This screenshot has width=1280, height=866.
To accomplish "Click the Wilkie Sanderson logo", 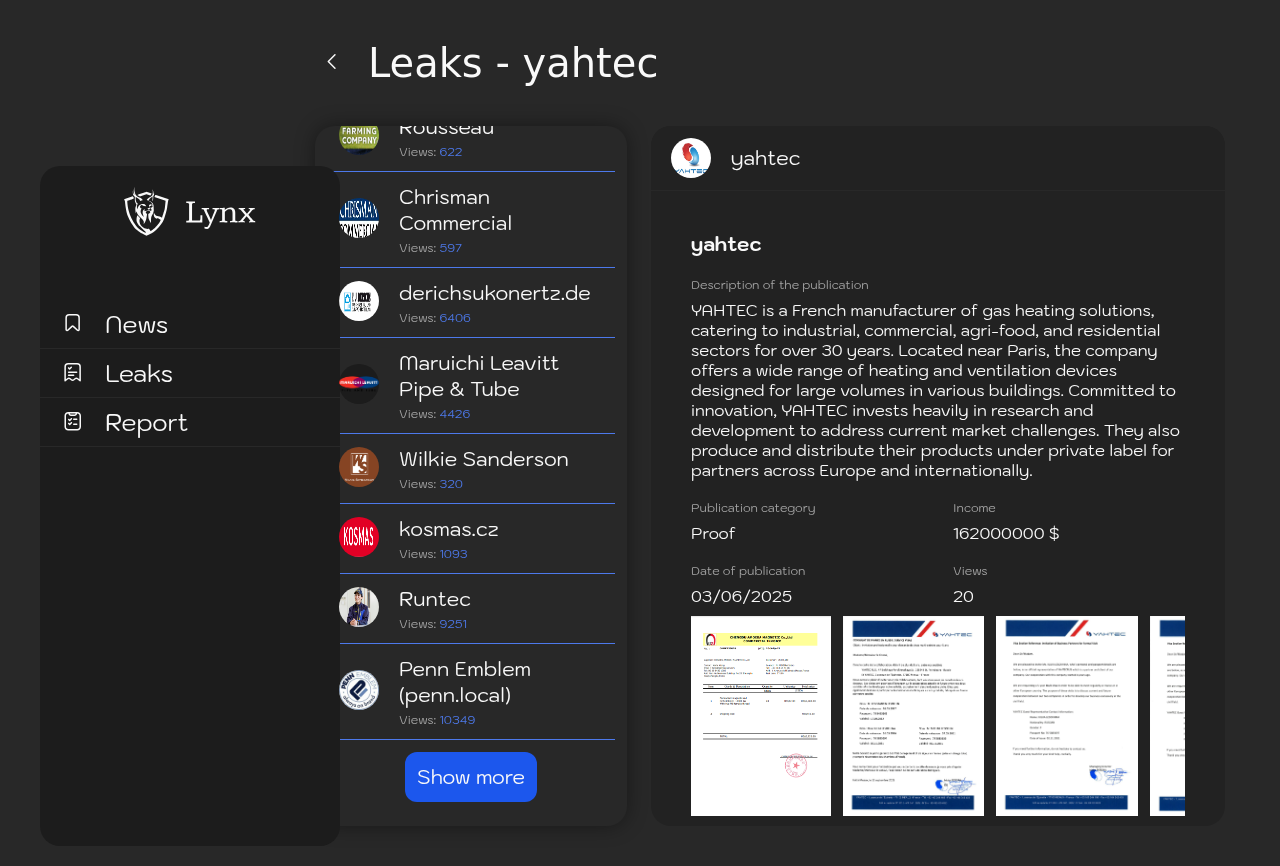I will click(359, 467).
